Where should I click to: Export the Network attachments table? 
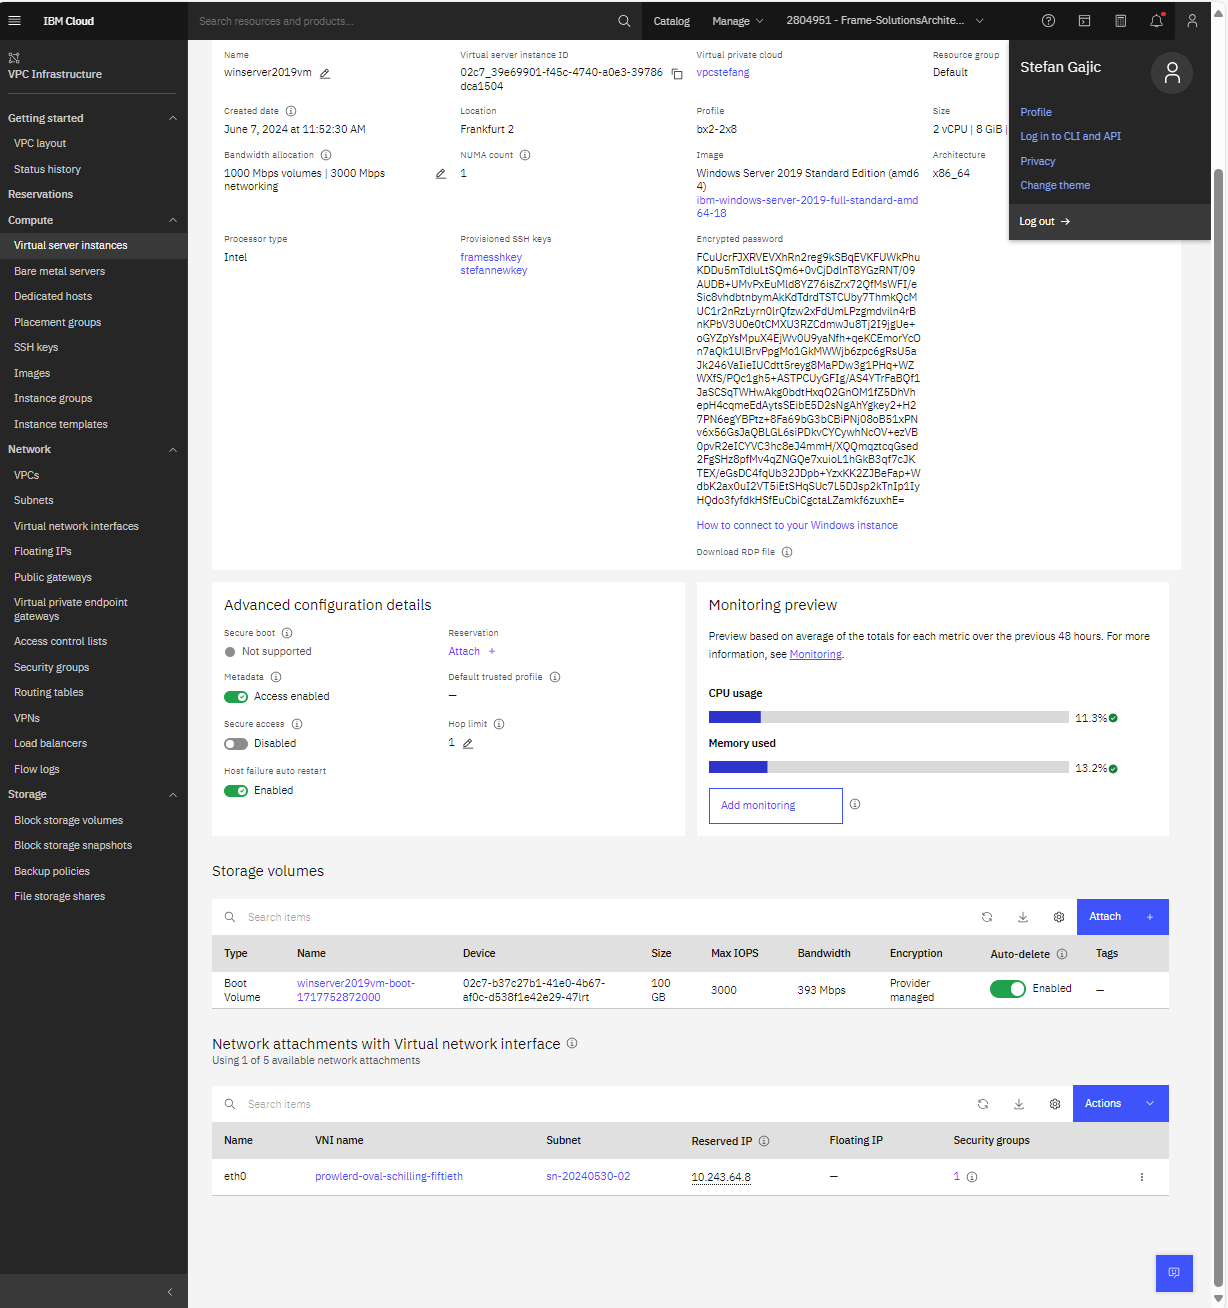coord(1019,1103)
